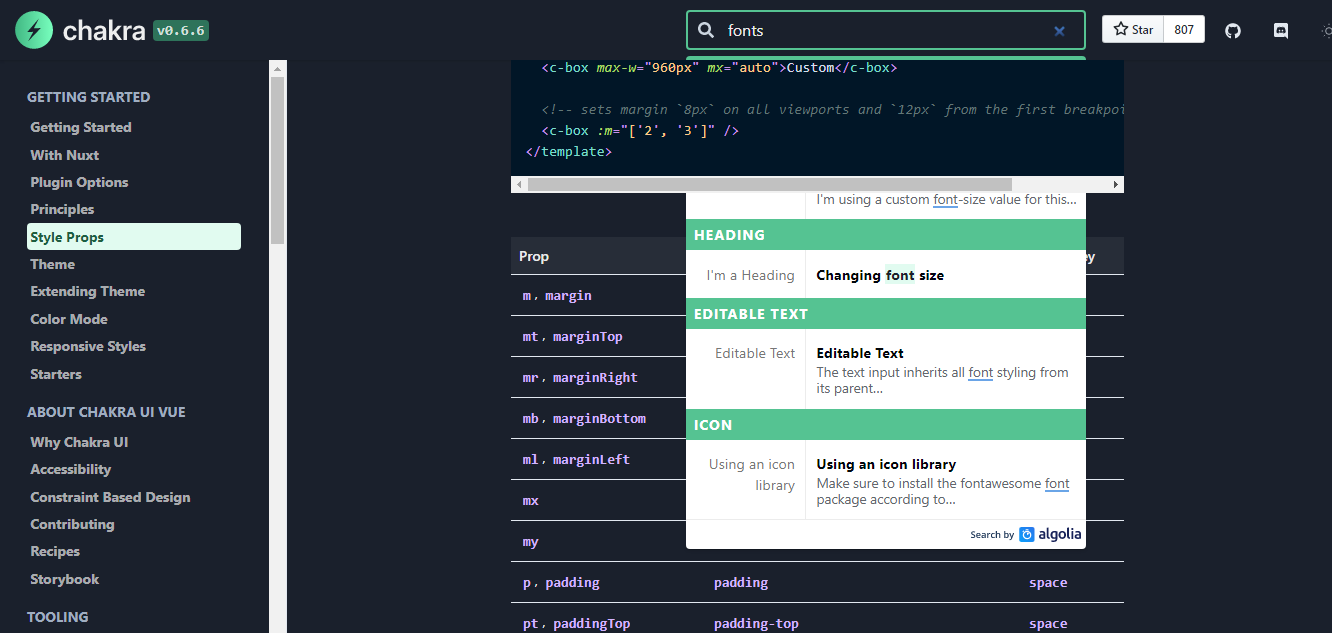Open Why Chakra UI
1332x633 pixels.
pos(79,442)
